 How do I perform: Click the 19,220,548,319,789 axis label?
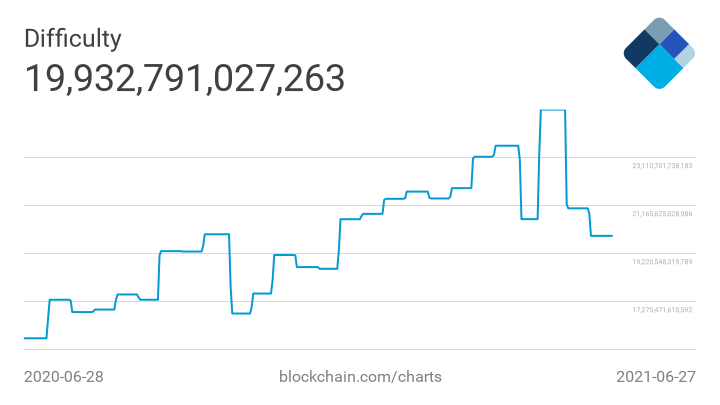pos(662,262)
